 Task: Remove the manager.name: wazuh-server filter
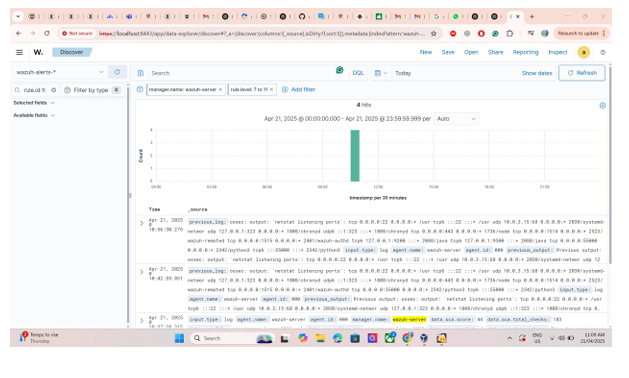[220, 89]
